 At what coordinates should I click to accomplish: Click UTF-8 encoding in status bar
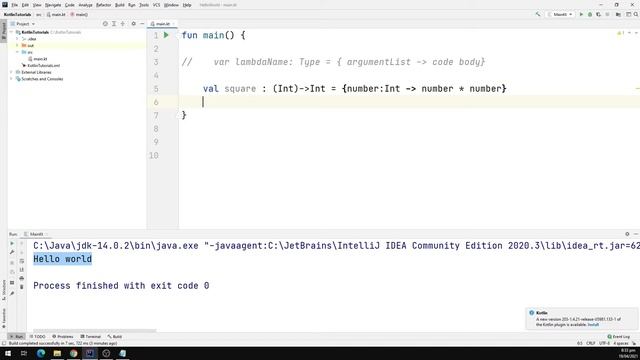[x=604, y=343]
